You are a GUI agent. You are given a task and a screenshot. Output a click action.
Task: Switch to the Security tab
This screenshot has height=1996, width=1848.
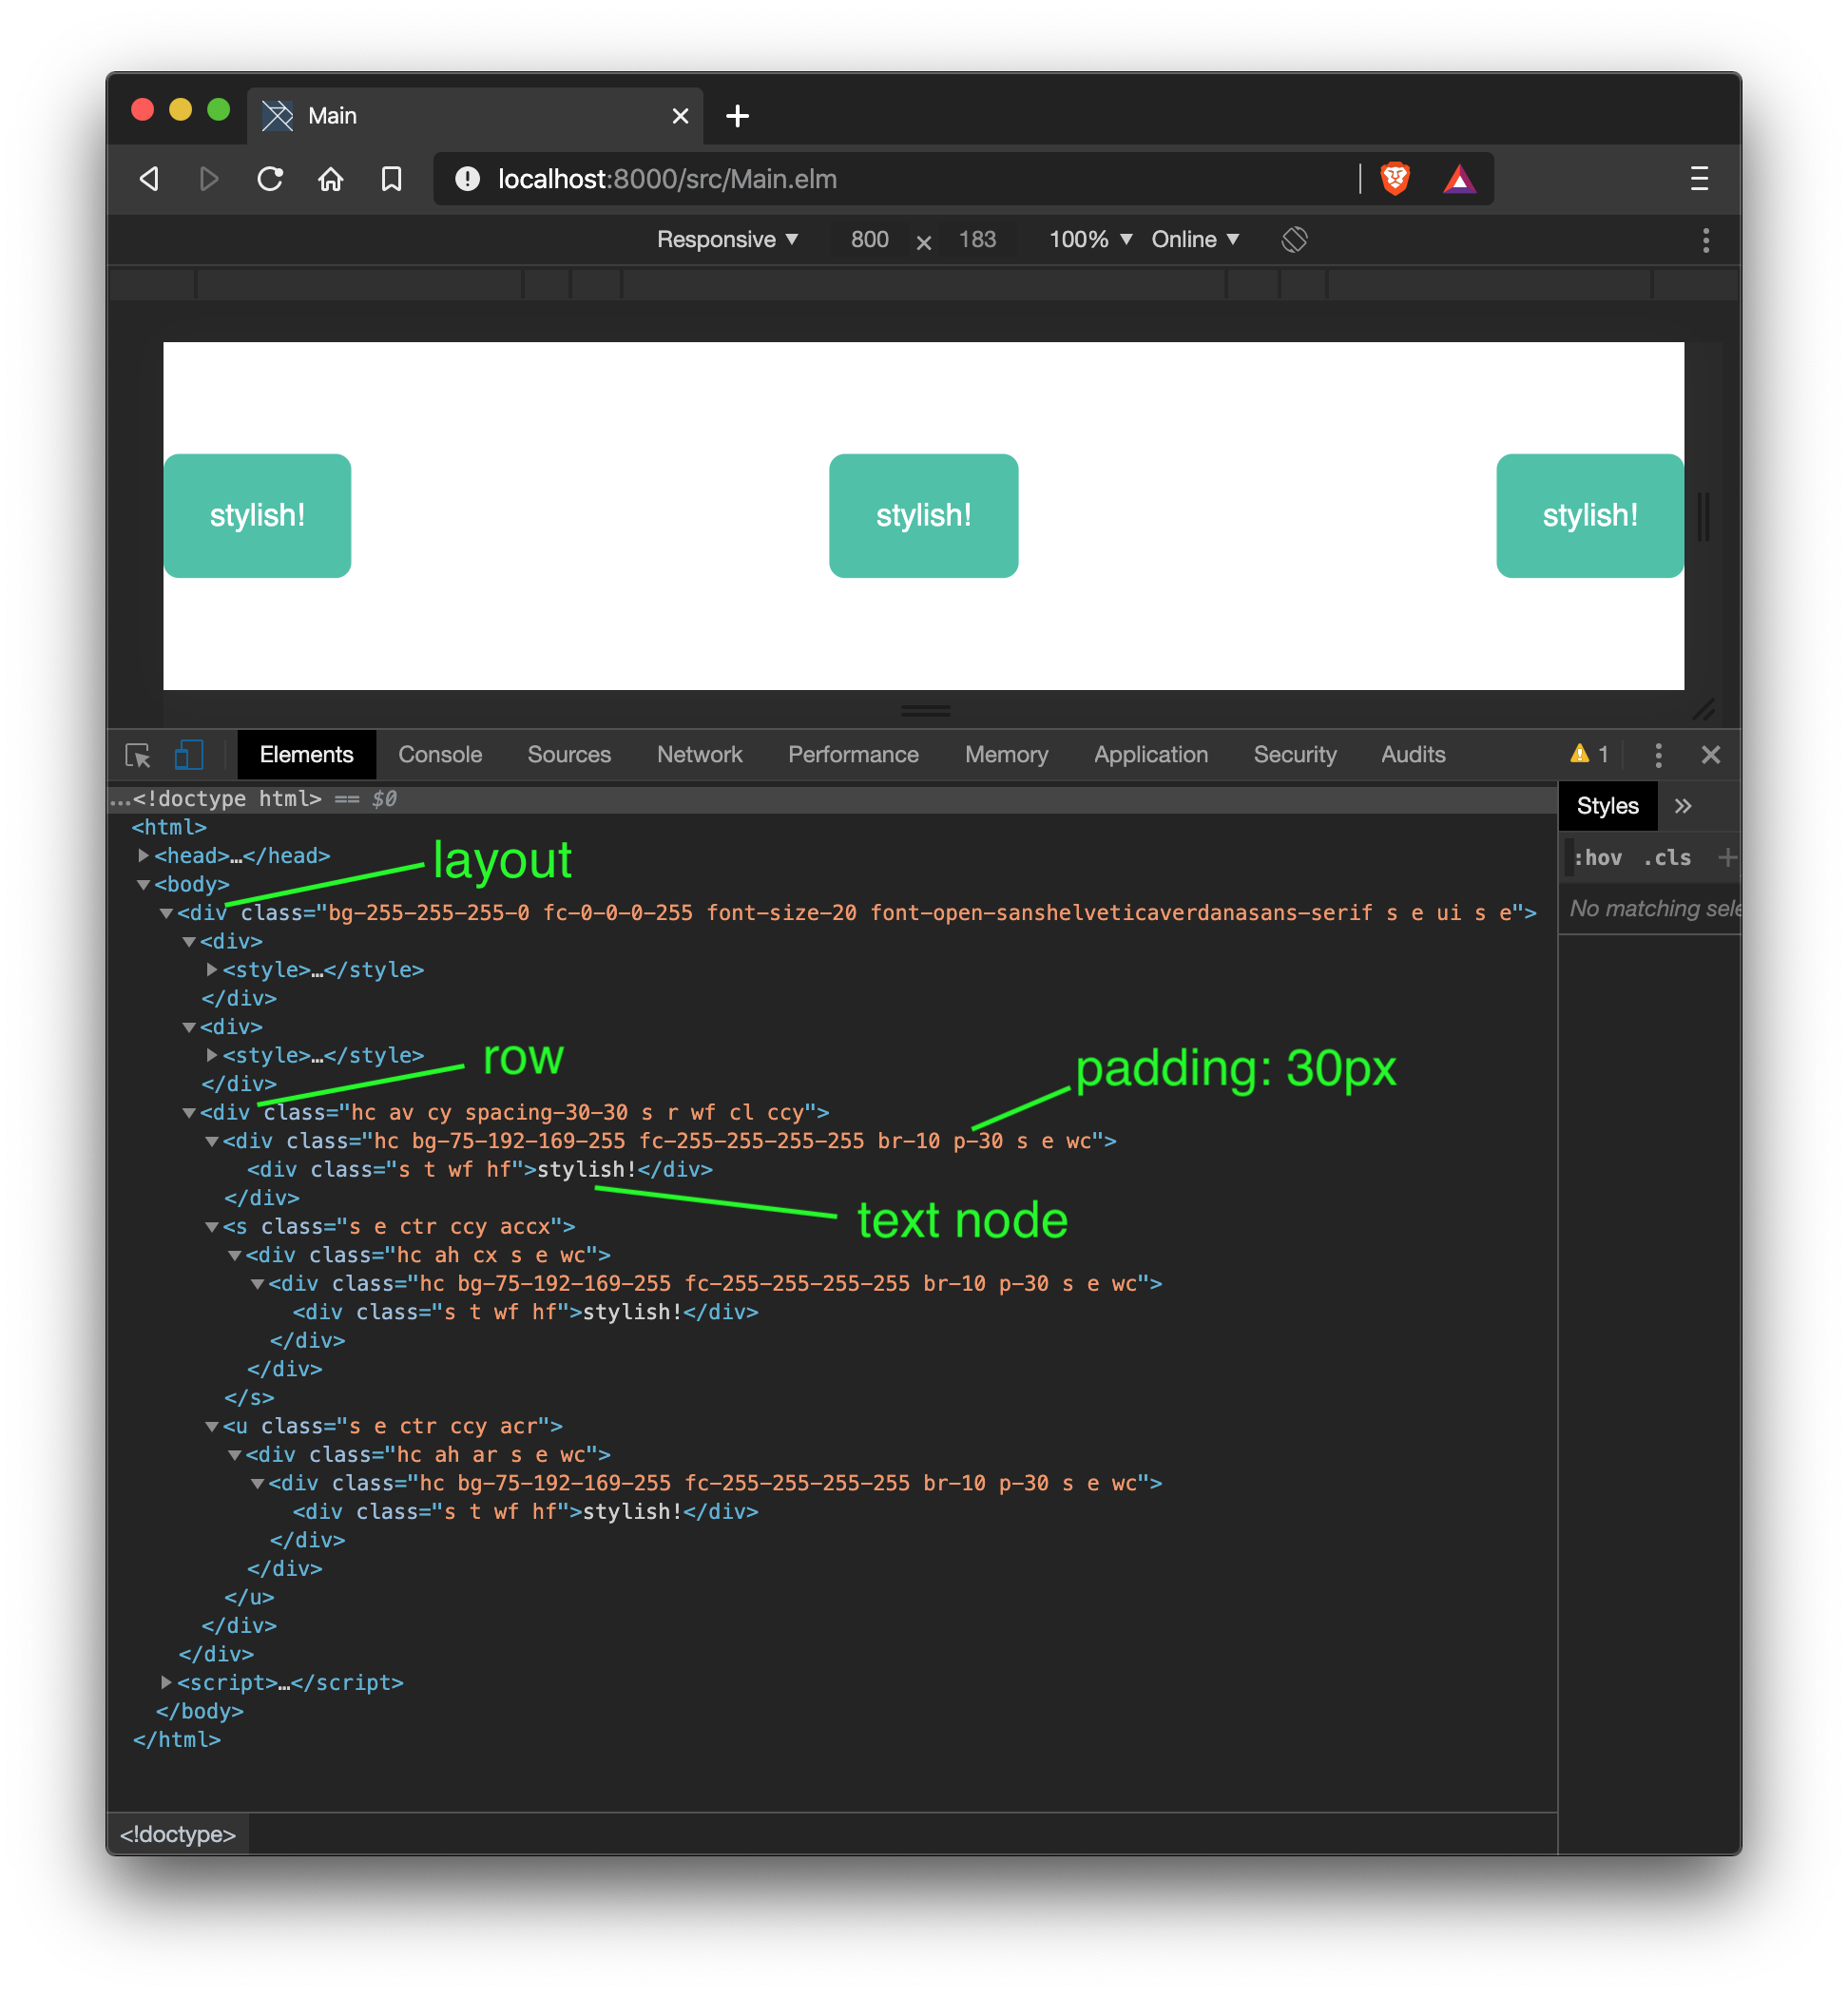coord(1295,755)
